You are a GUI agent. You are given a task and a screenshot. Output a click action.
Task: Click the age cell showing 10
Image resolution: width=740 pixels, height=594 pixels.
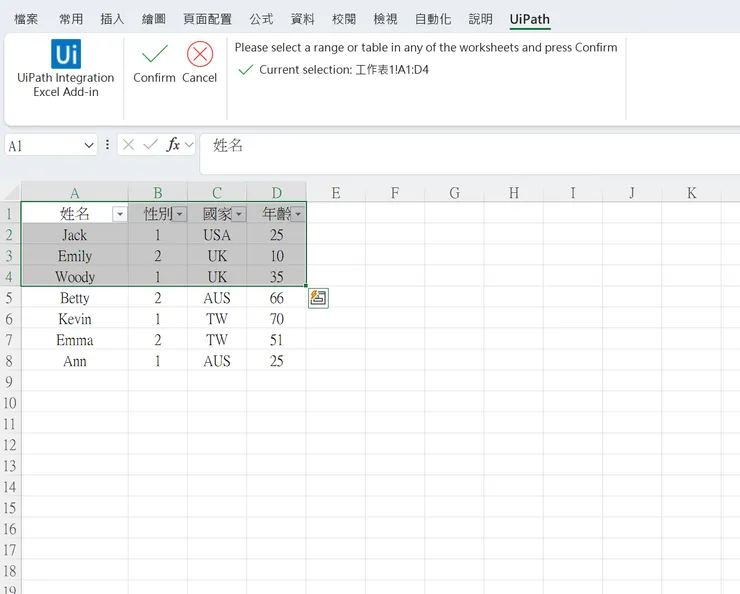[x=277, y=256]
